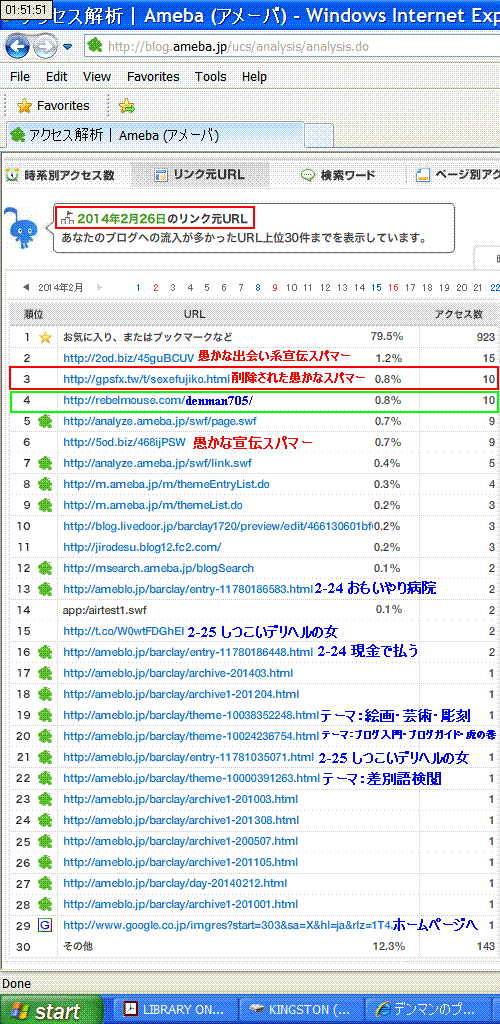500x1024 pixels.
Task: Click the Add to Favorites bar icon
Action: tap(127, 106)
